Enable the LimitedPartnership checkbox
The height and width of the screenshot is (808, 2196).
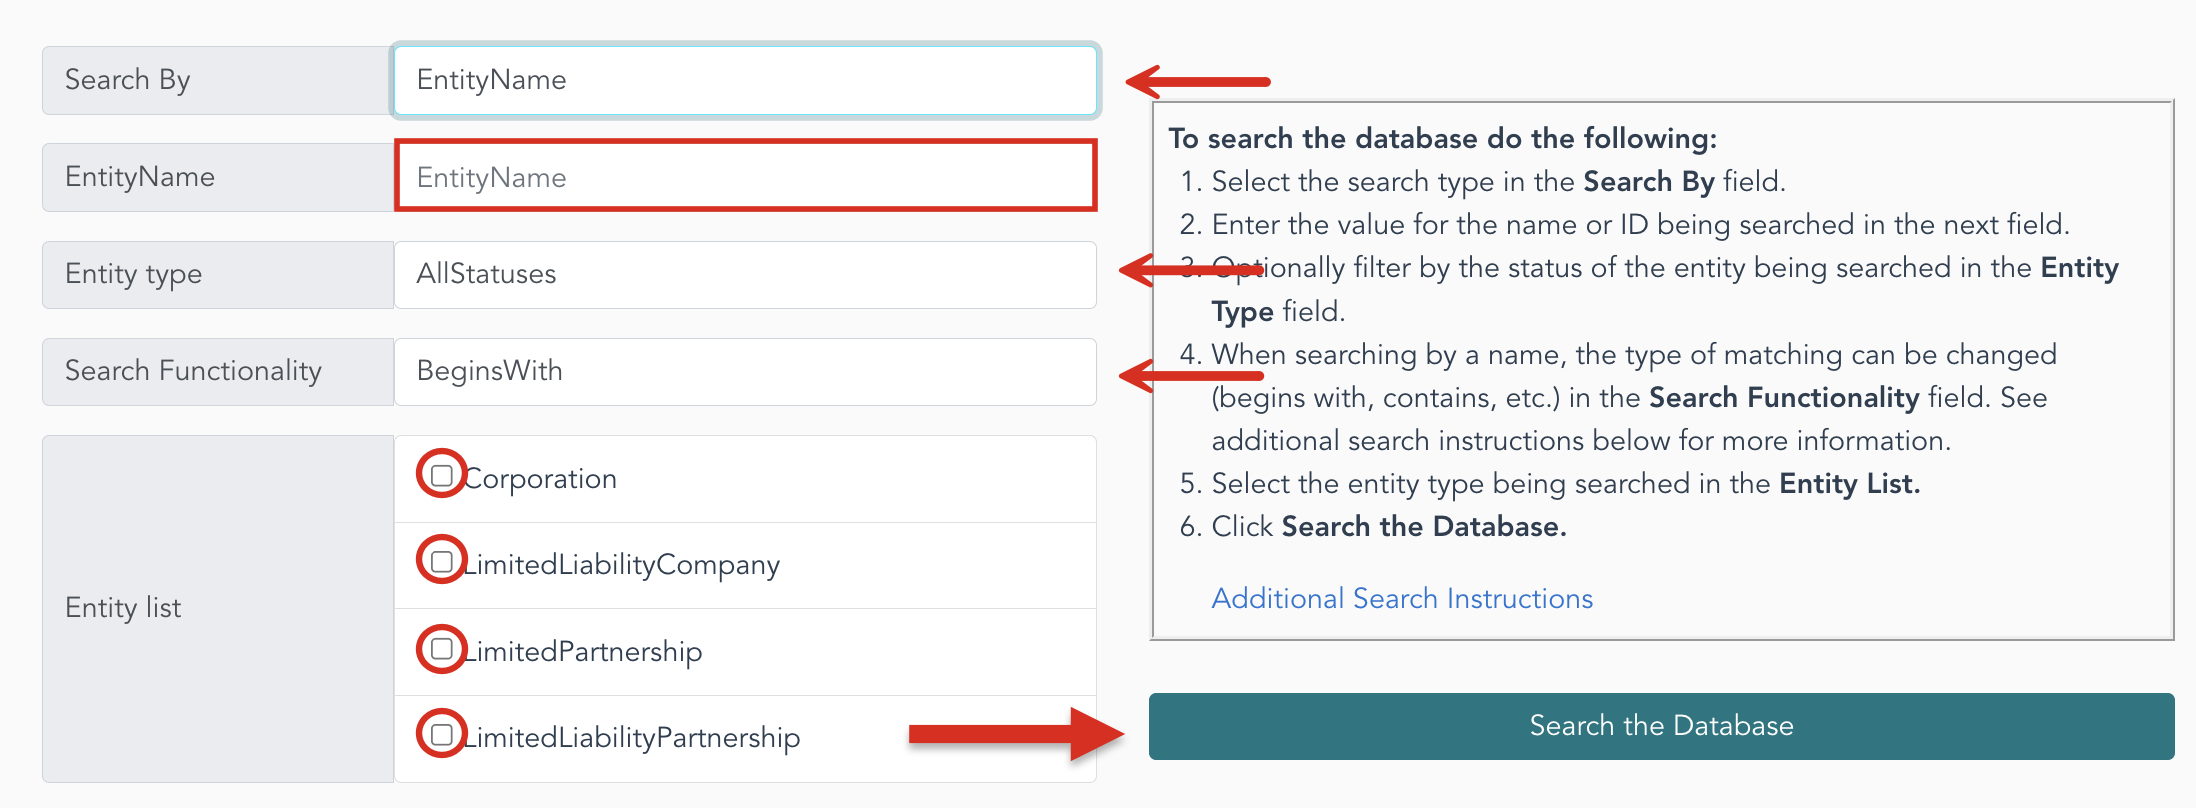(441, 648)
